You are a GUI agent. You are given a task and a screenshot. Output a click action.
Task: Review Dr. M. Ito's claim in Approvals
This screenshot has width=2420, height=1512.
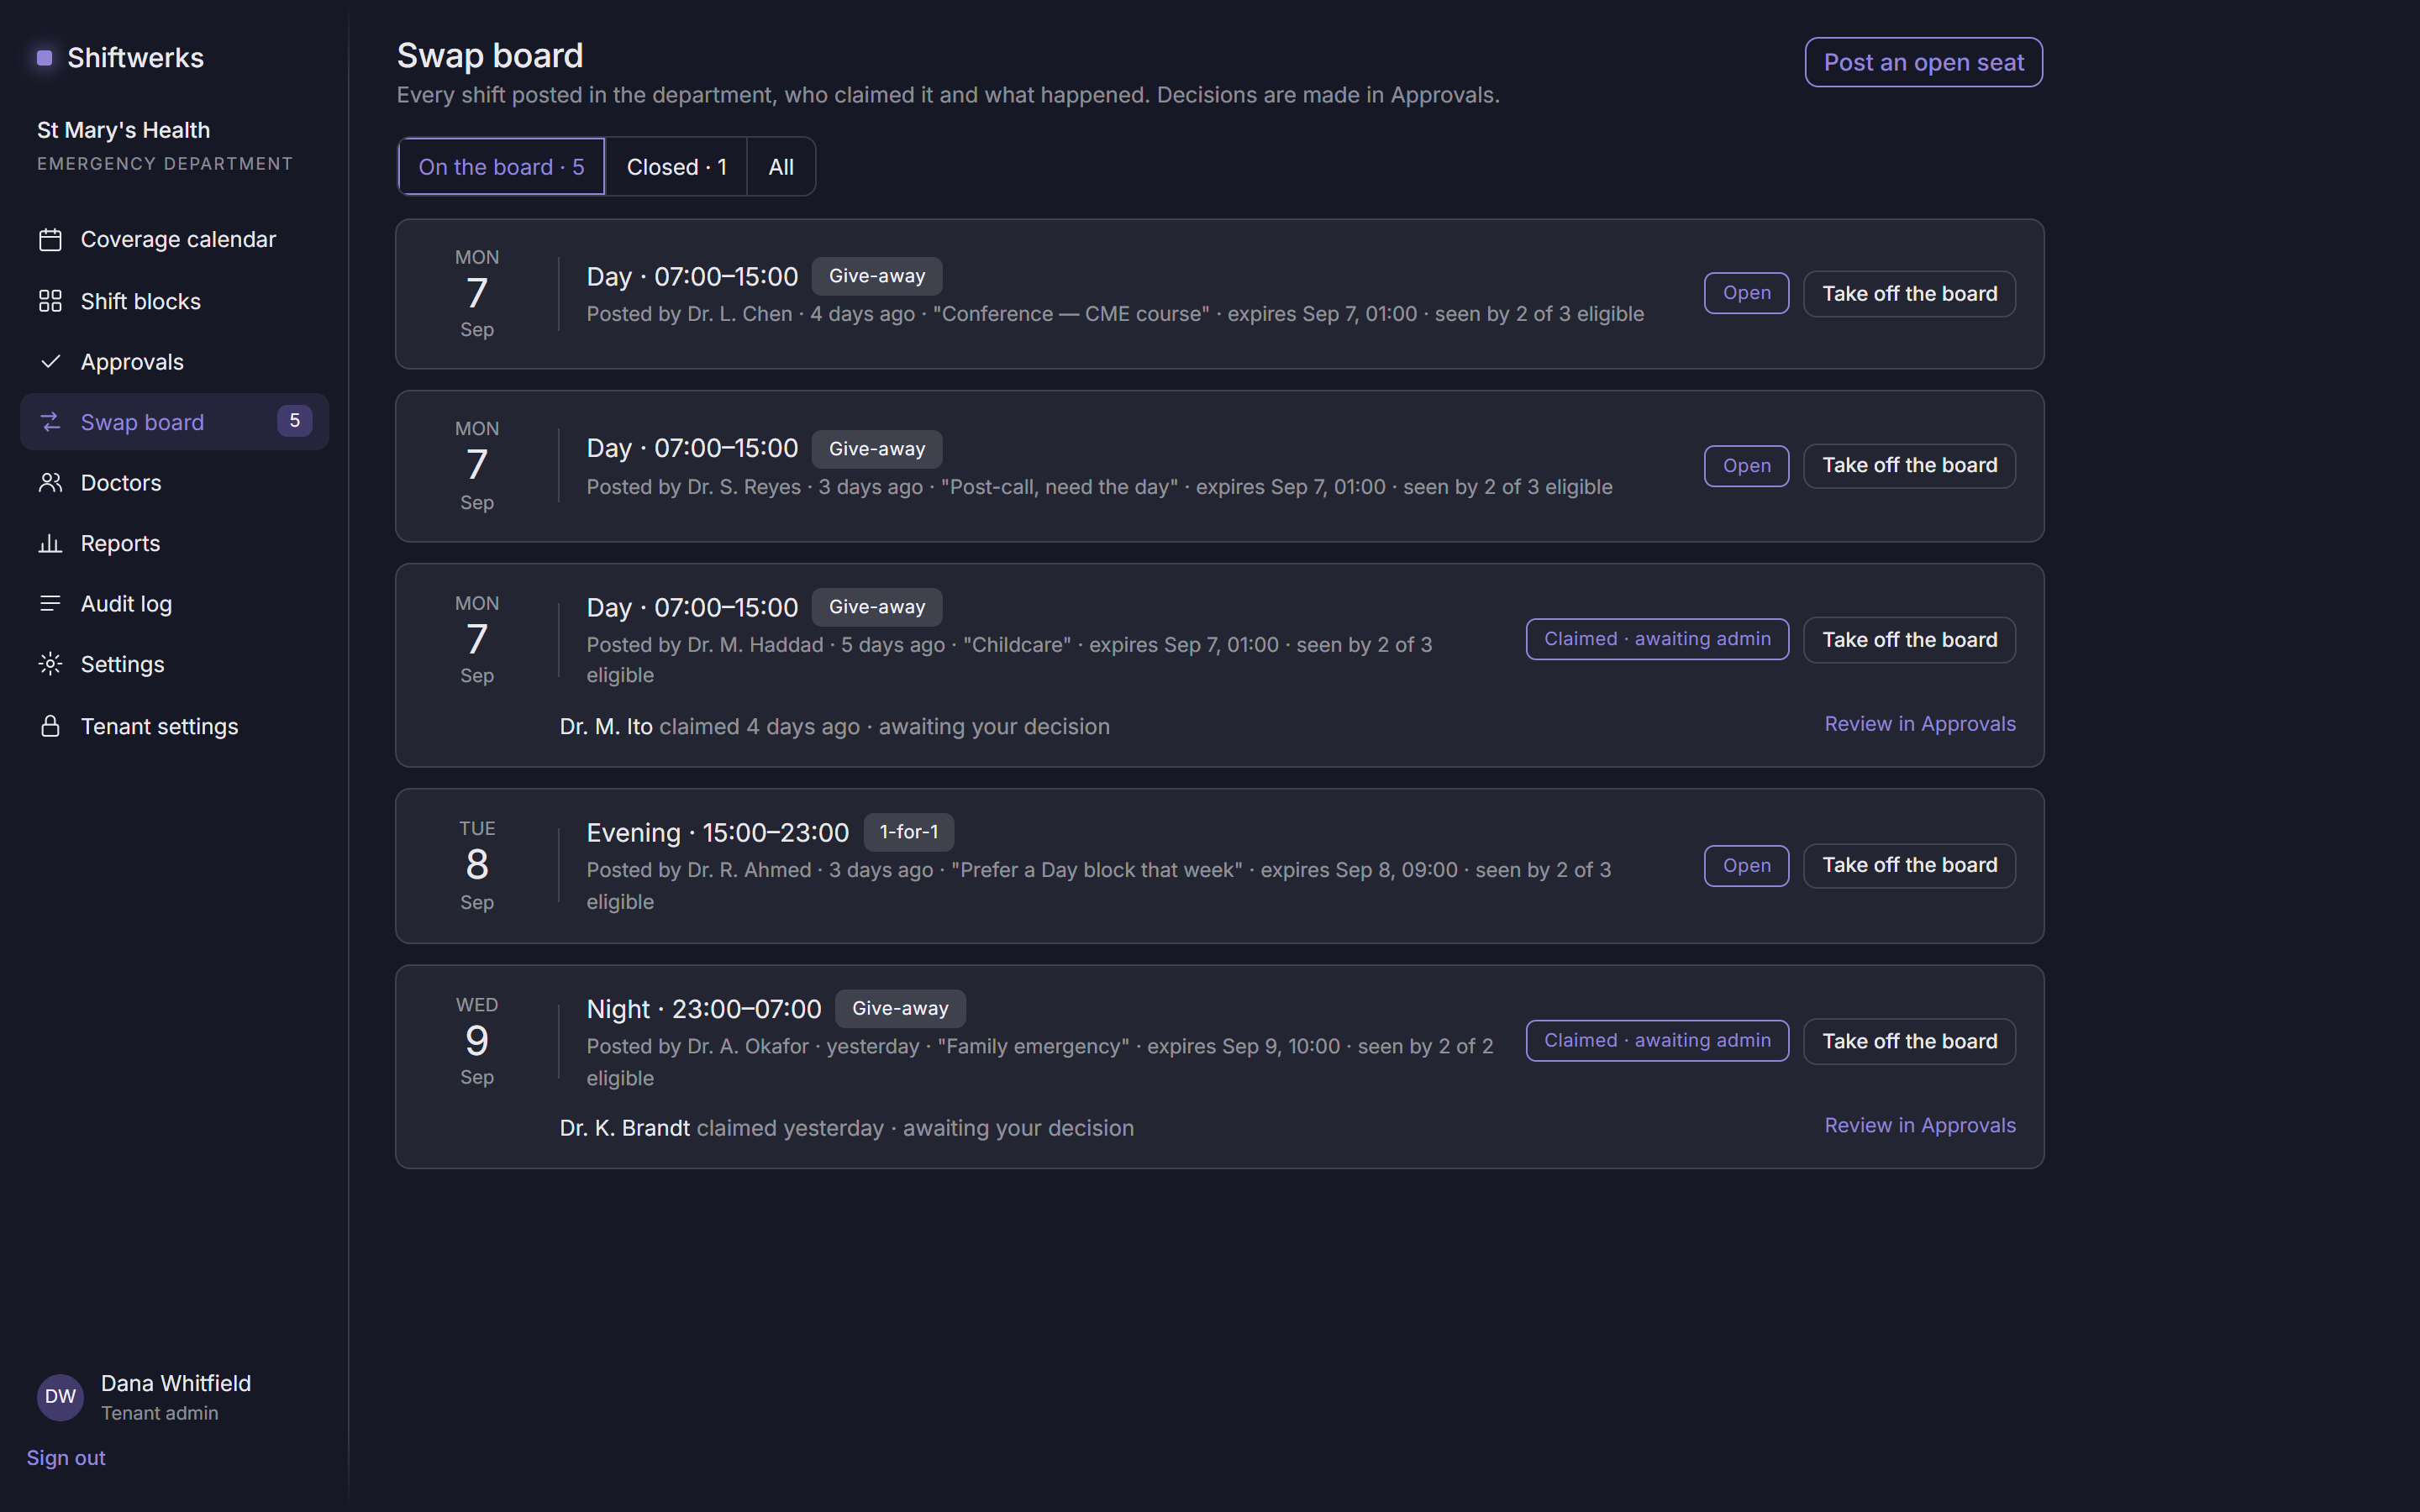pos(1919,724)
